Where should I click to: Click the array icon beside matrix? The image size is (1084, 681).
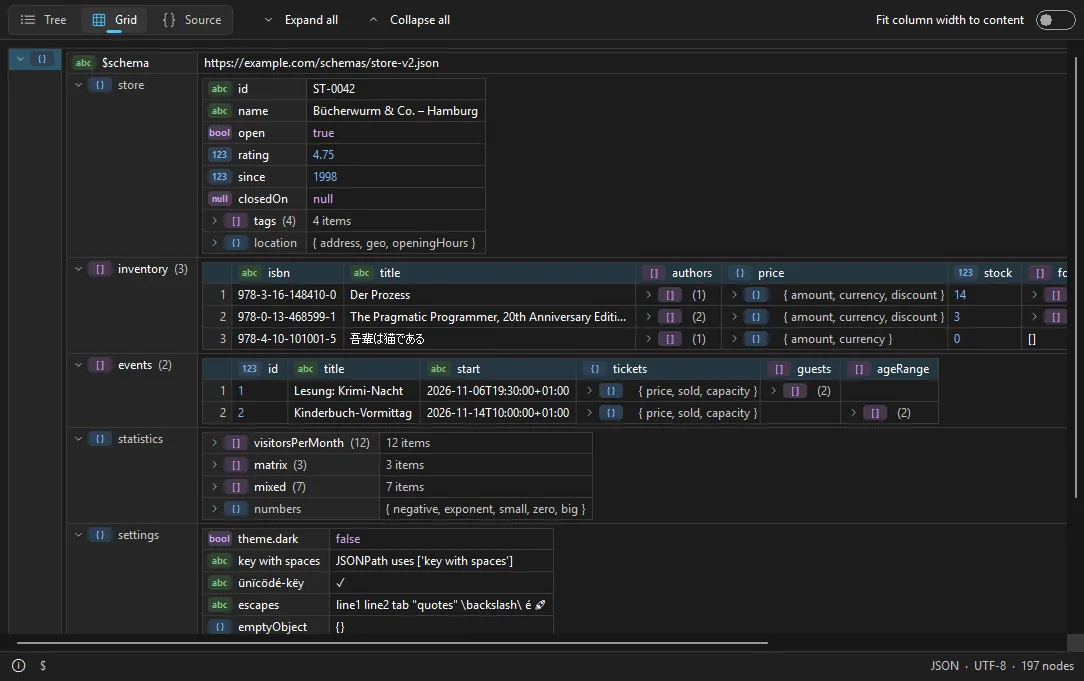(x=236, y=465)
